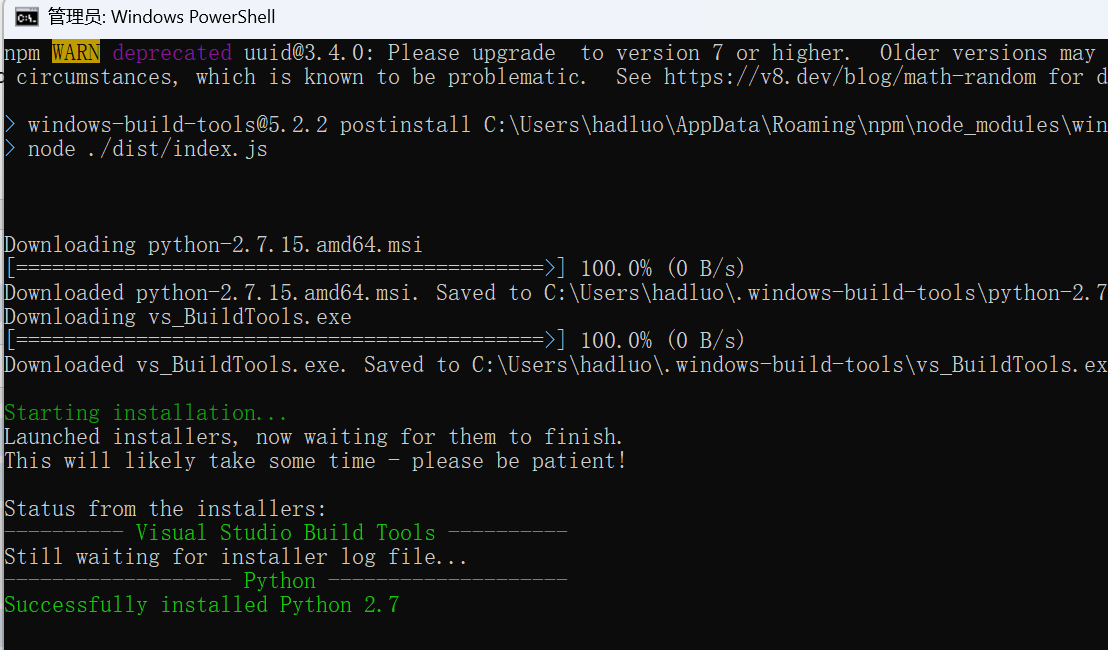Click the Successfully installed Python 2.7 message

tap(201, 605)
